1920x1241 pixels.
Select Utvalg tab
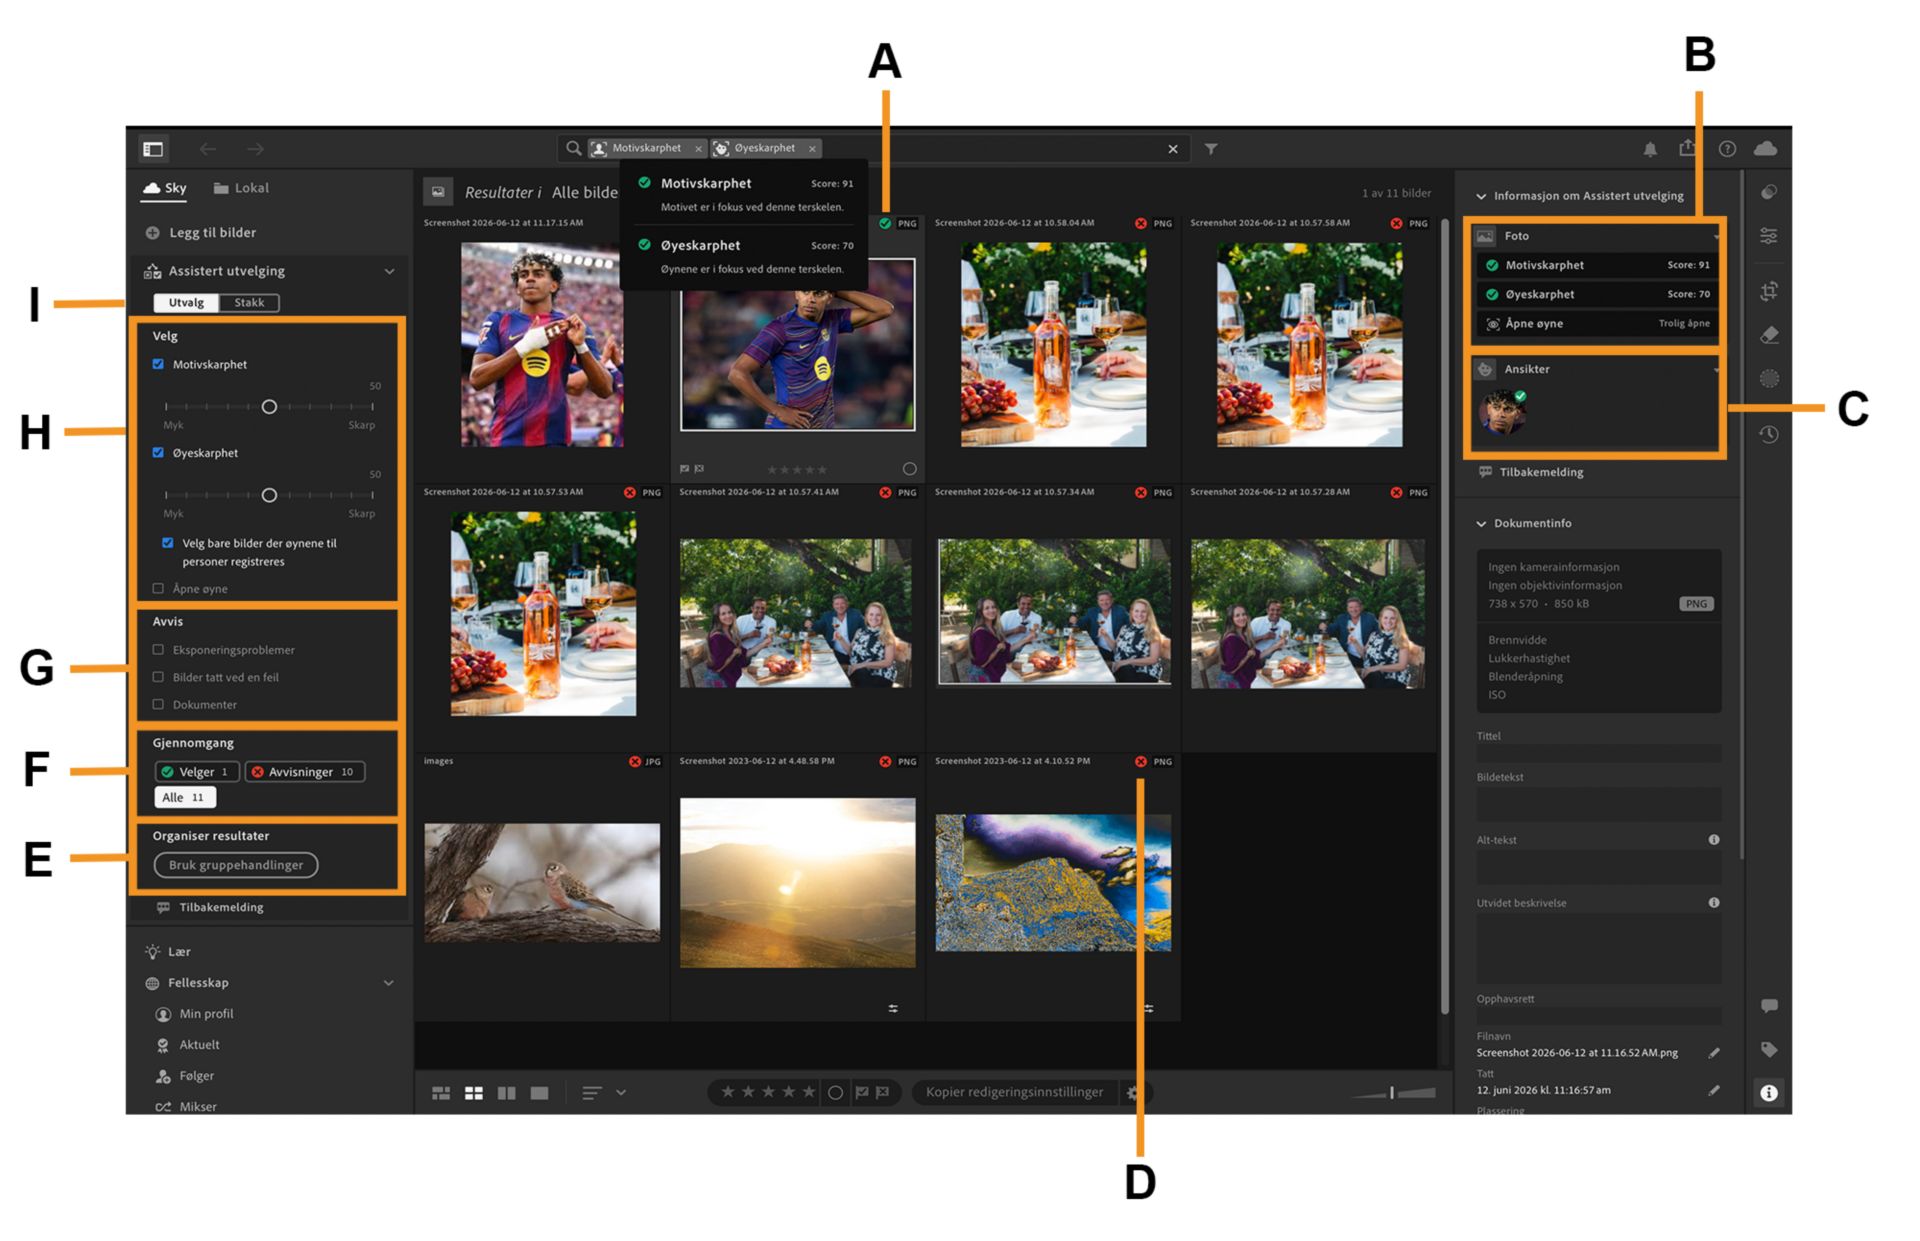186,302
